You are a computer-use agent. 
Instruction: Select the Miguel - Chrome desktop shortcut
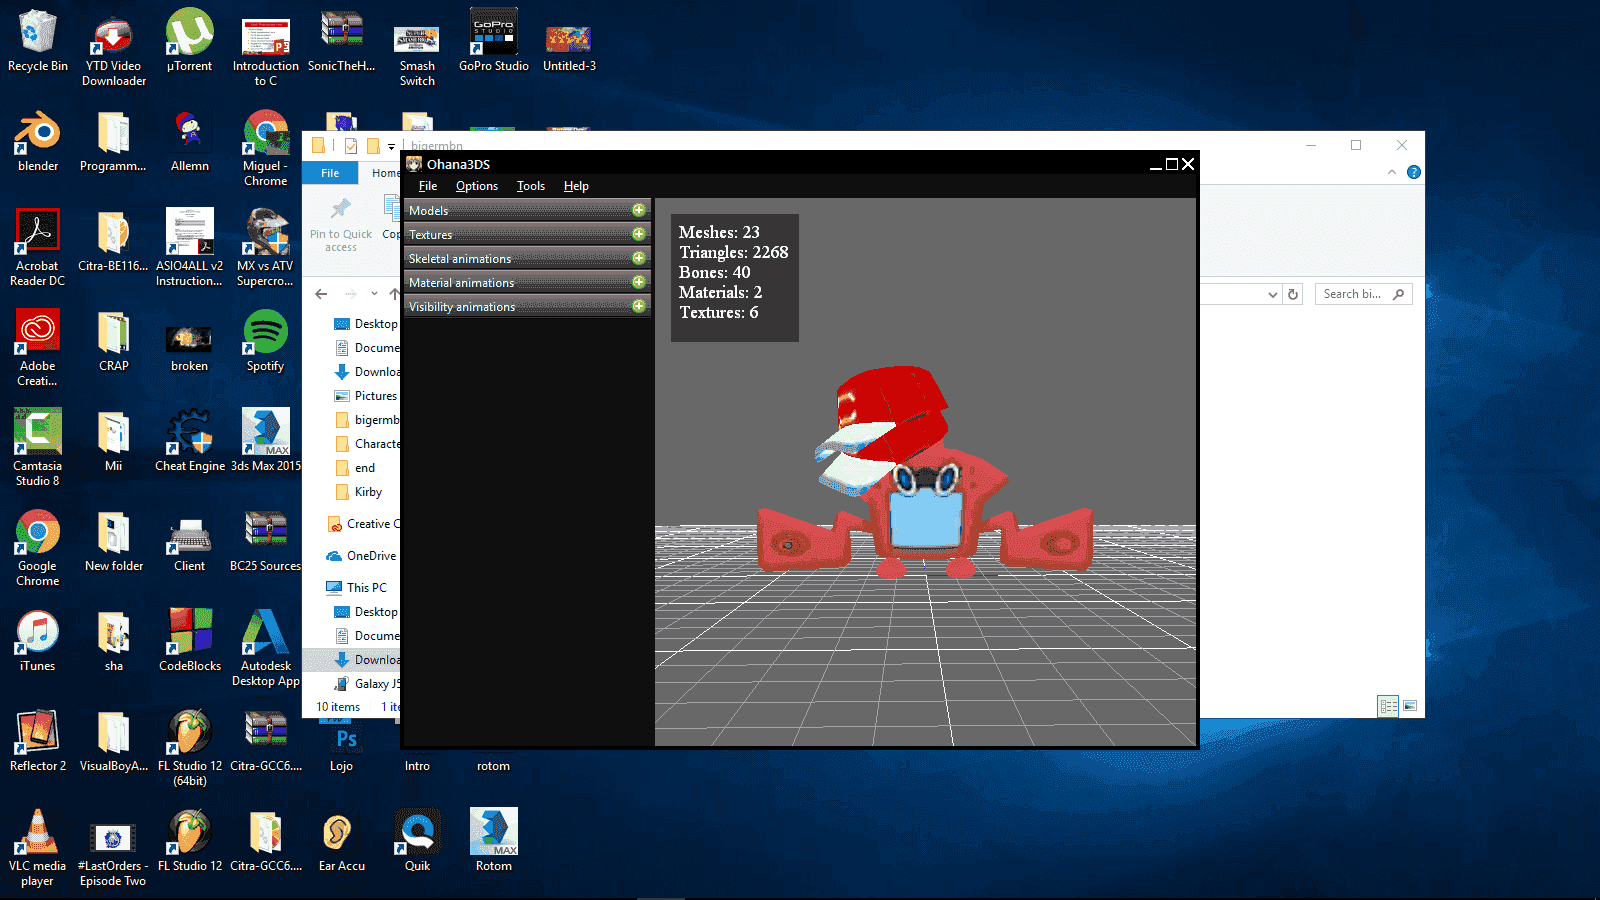click(x=266, y=148)
